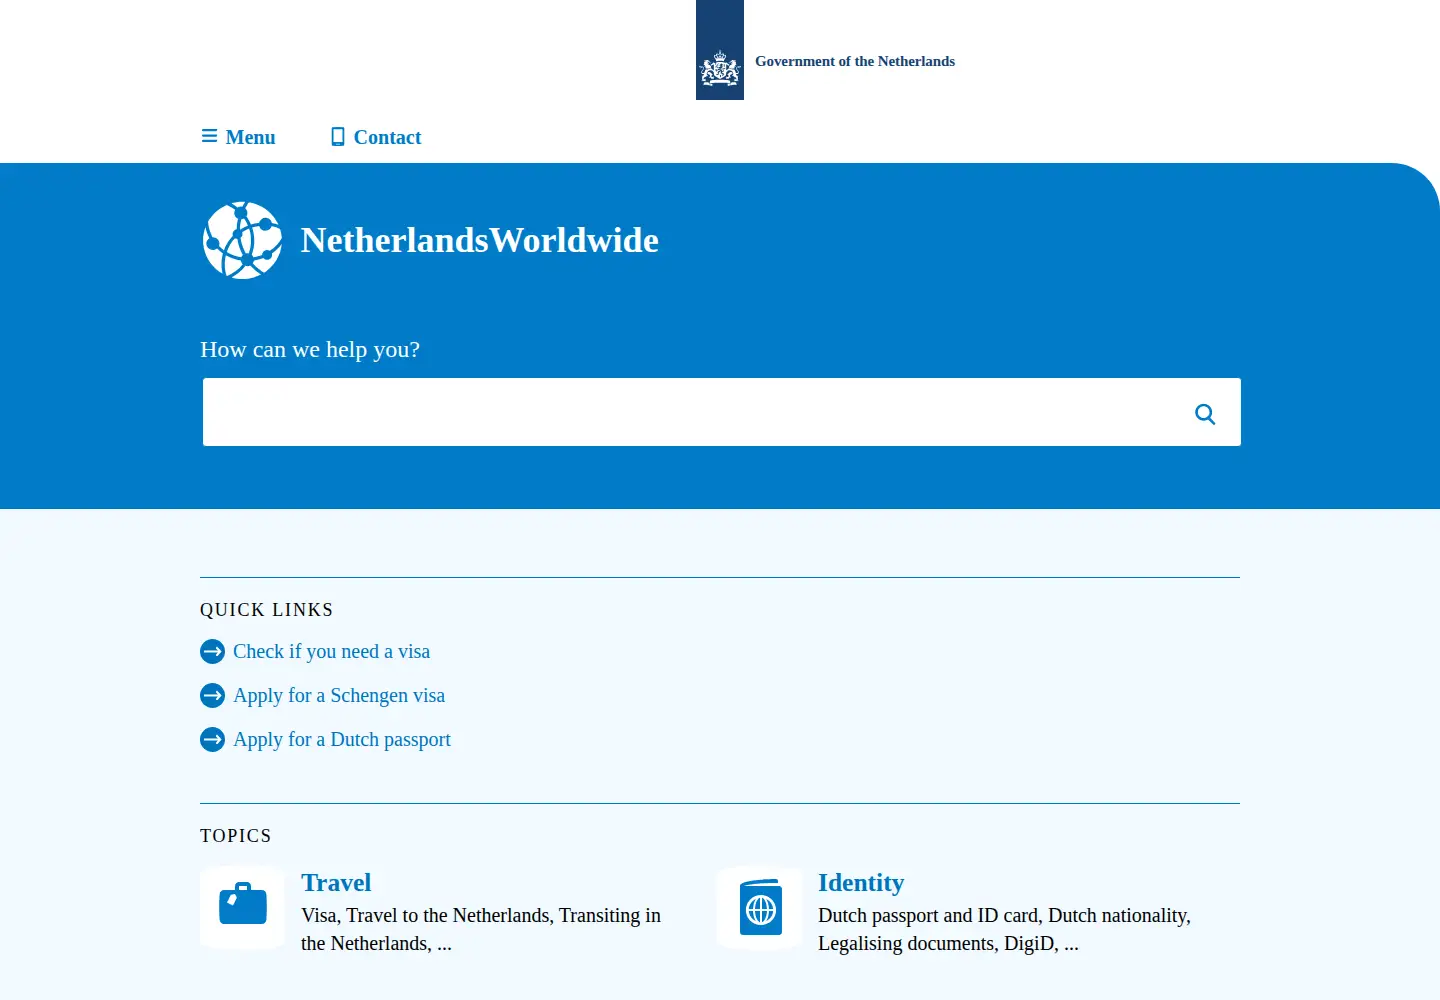
Task: Open 'Apply for a Schengen visa' link
Action: tap(339, 696)
